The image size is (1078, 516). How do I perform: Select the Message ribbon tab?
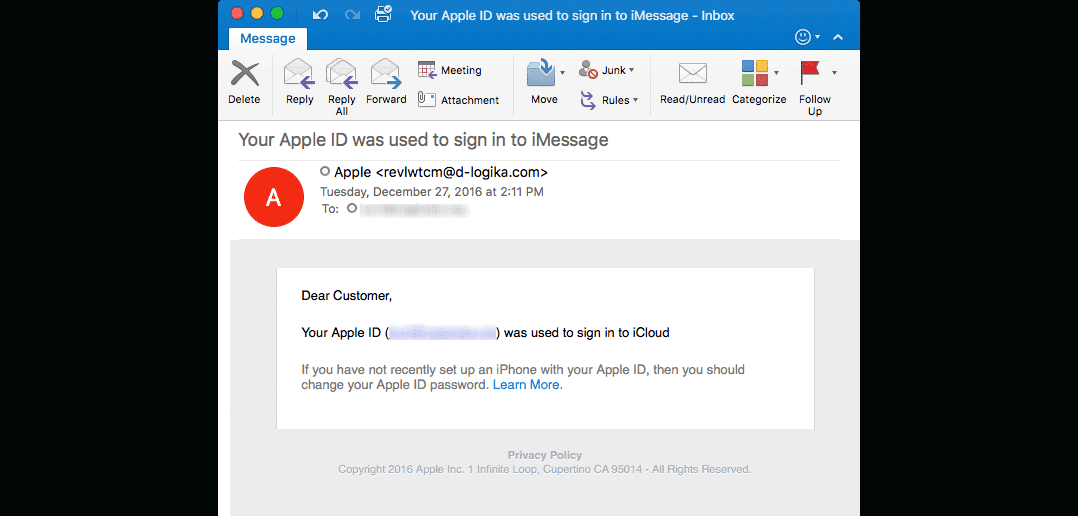tap(267, 38)
